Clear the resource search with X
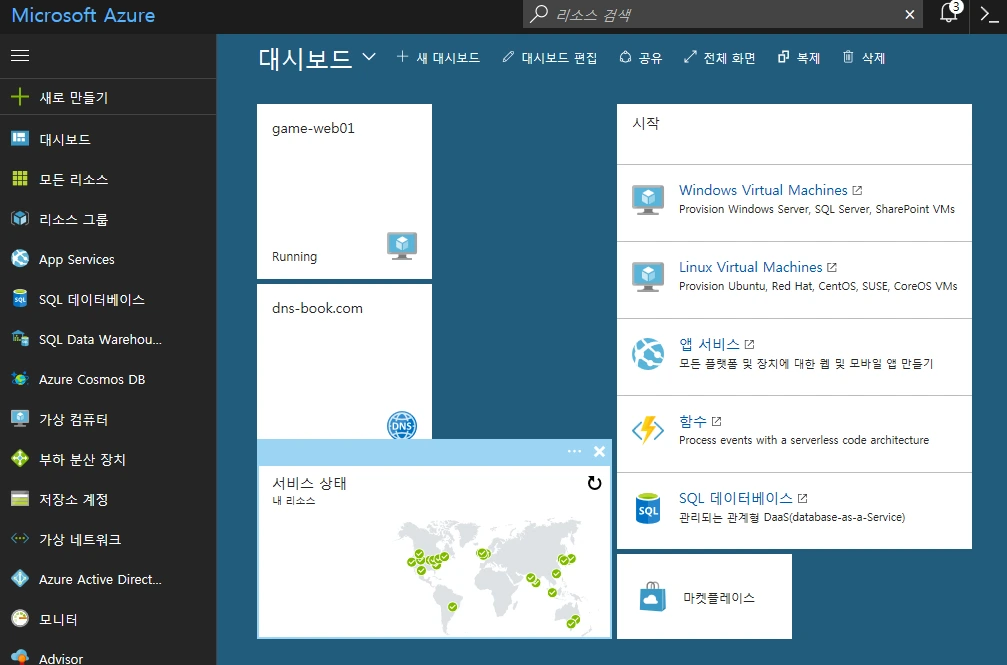Image resolution: width=1007 pixels, height=665 pixels. (909, 14)
